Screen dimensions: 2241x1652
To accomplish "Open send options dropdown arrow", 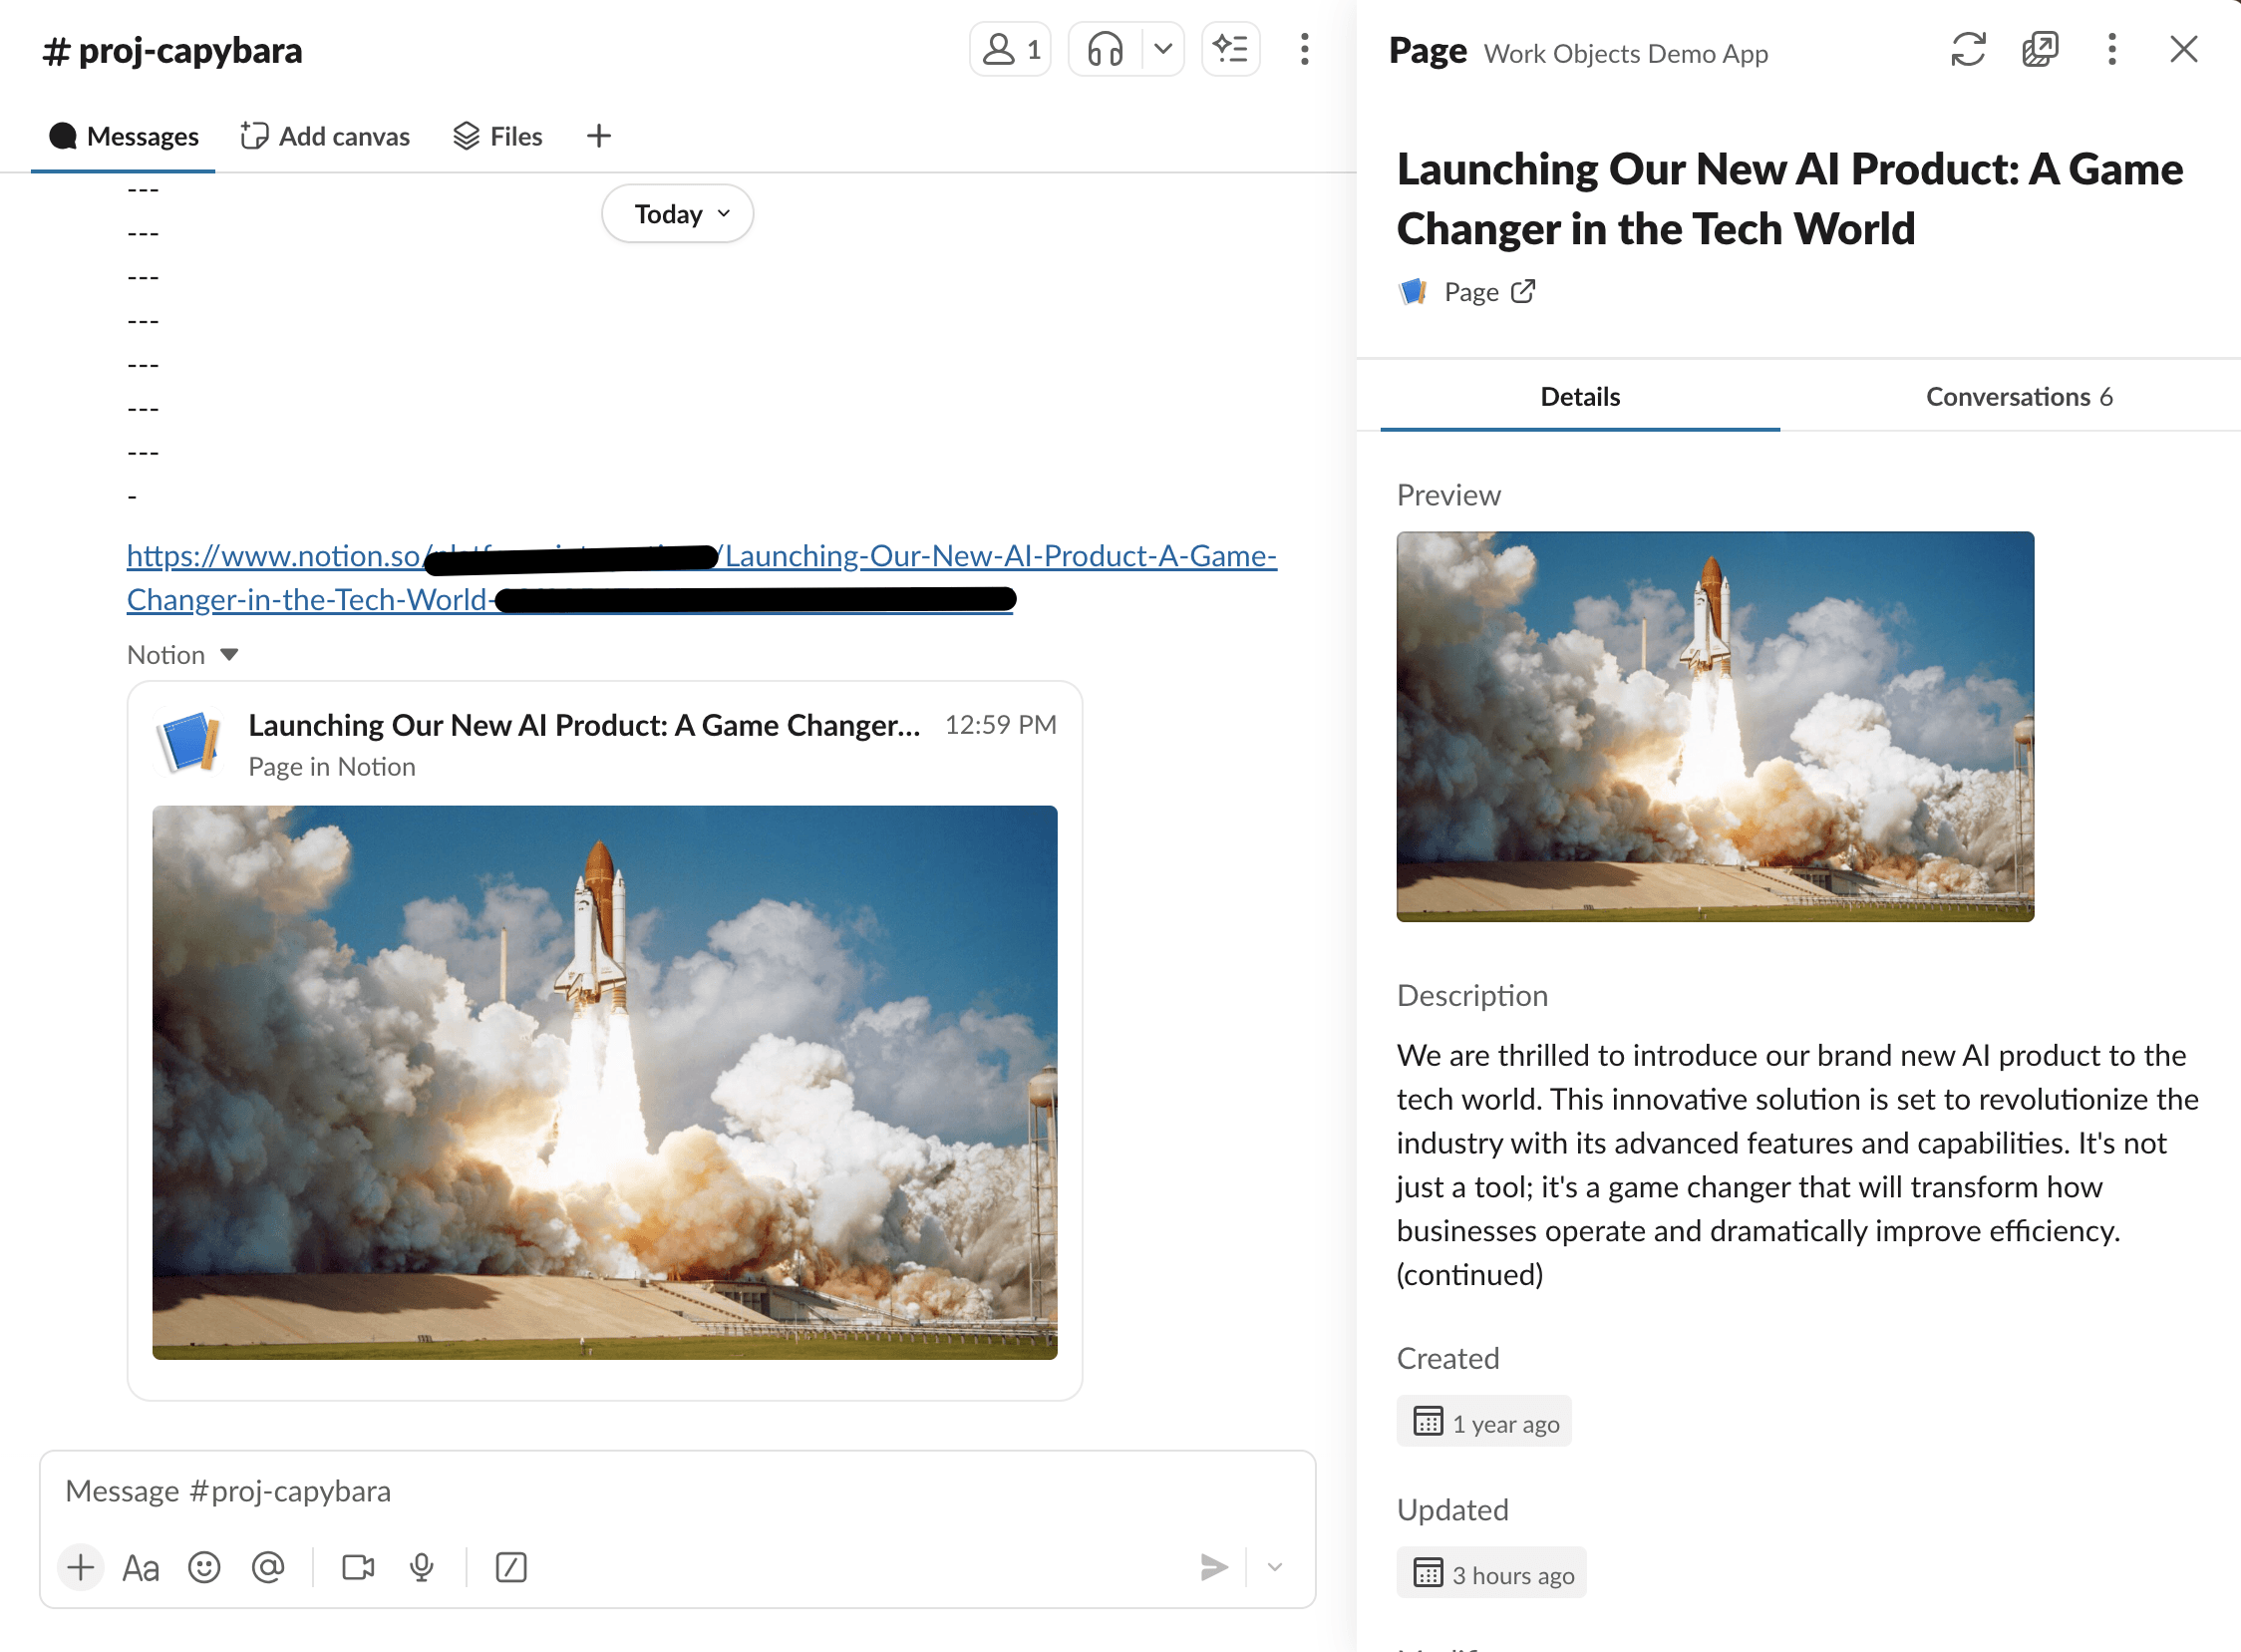I will [x=1274, y=1567].
